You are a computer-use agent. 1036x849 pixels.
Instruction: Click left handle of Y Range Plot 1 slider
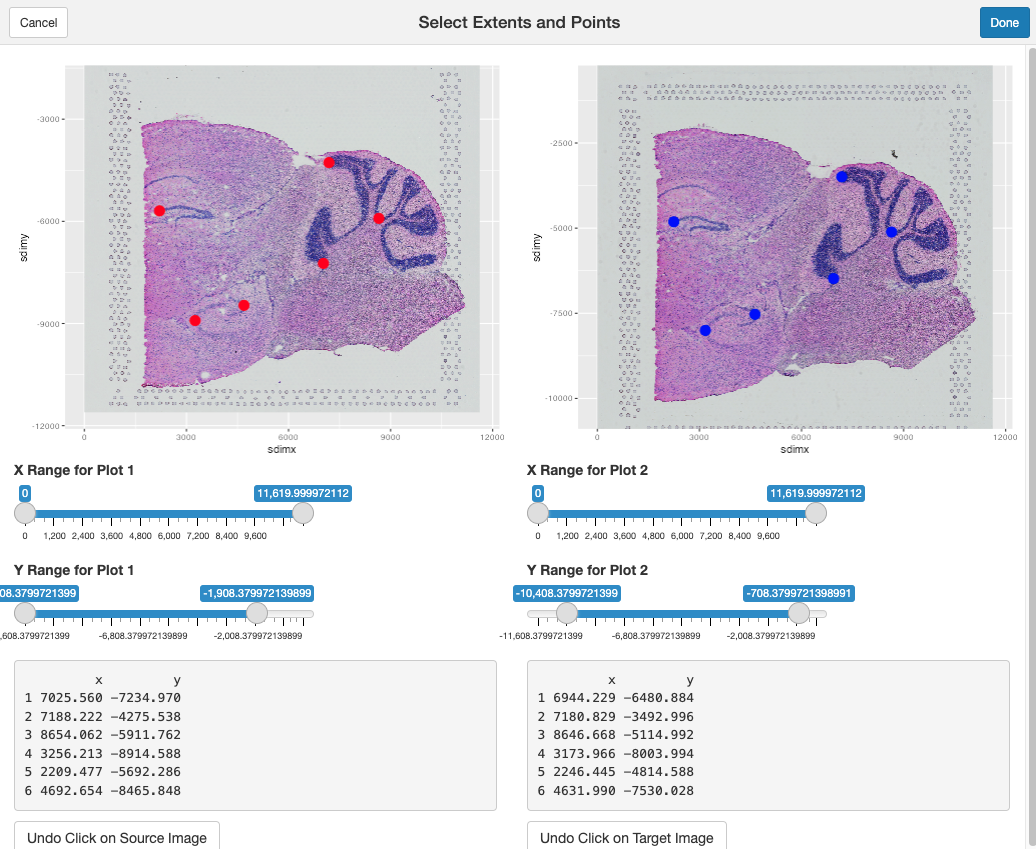point(25,613)
